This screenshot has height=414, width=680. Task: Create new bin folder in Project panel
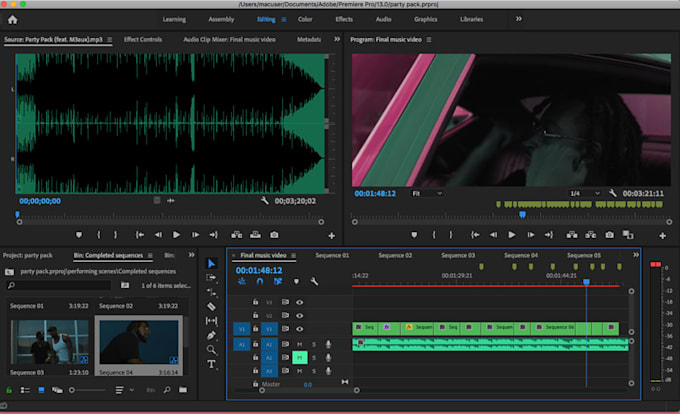183,390
